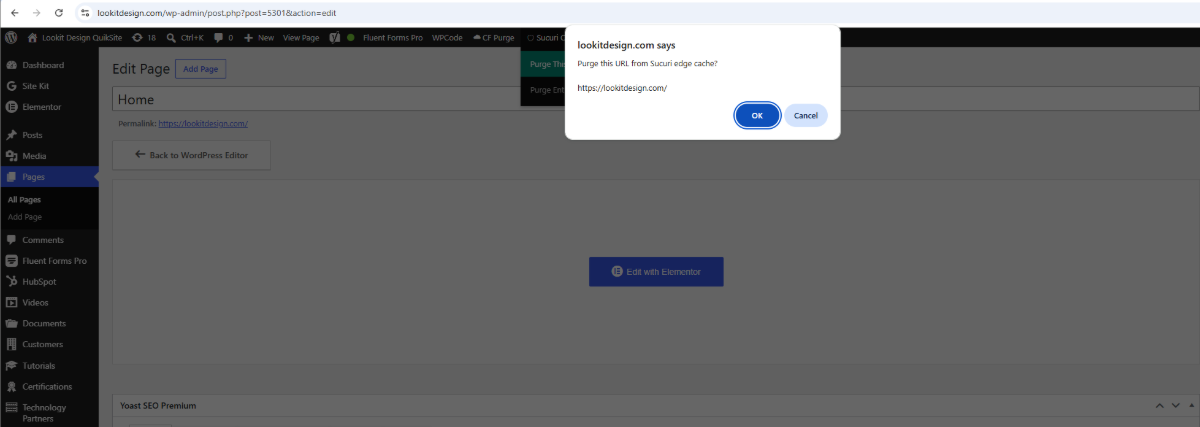Open site information icon in address bar
The image size is (1200, 427).
85,12
